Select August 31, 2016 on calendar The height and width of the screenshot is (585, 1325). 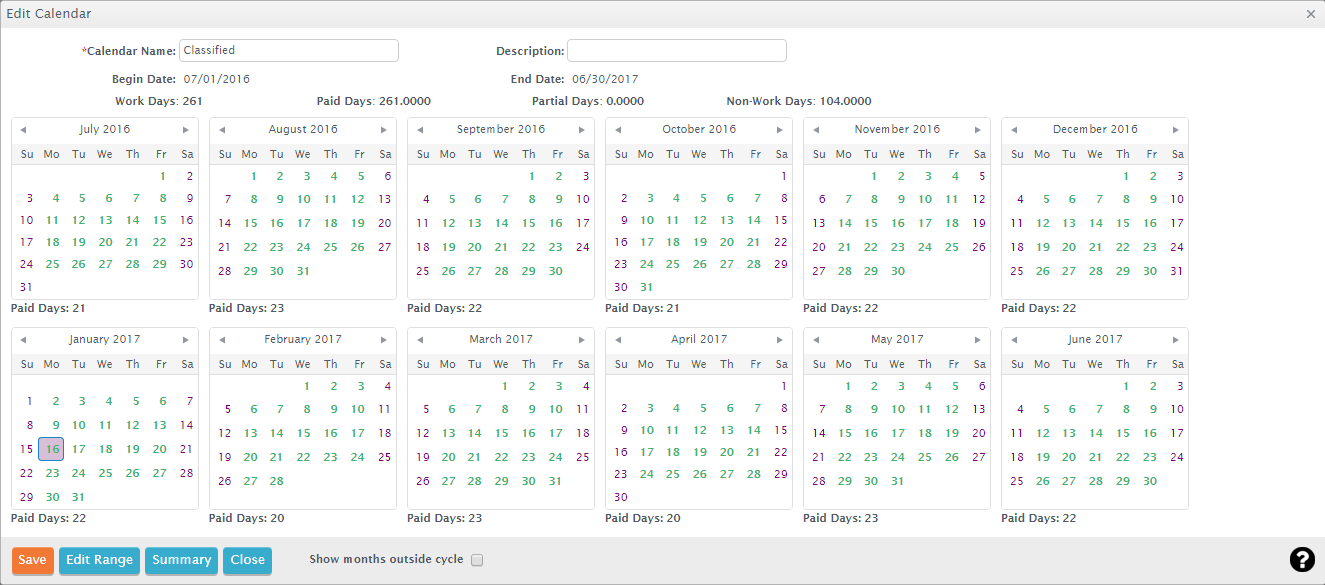coord(304,271)
